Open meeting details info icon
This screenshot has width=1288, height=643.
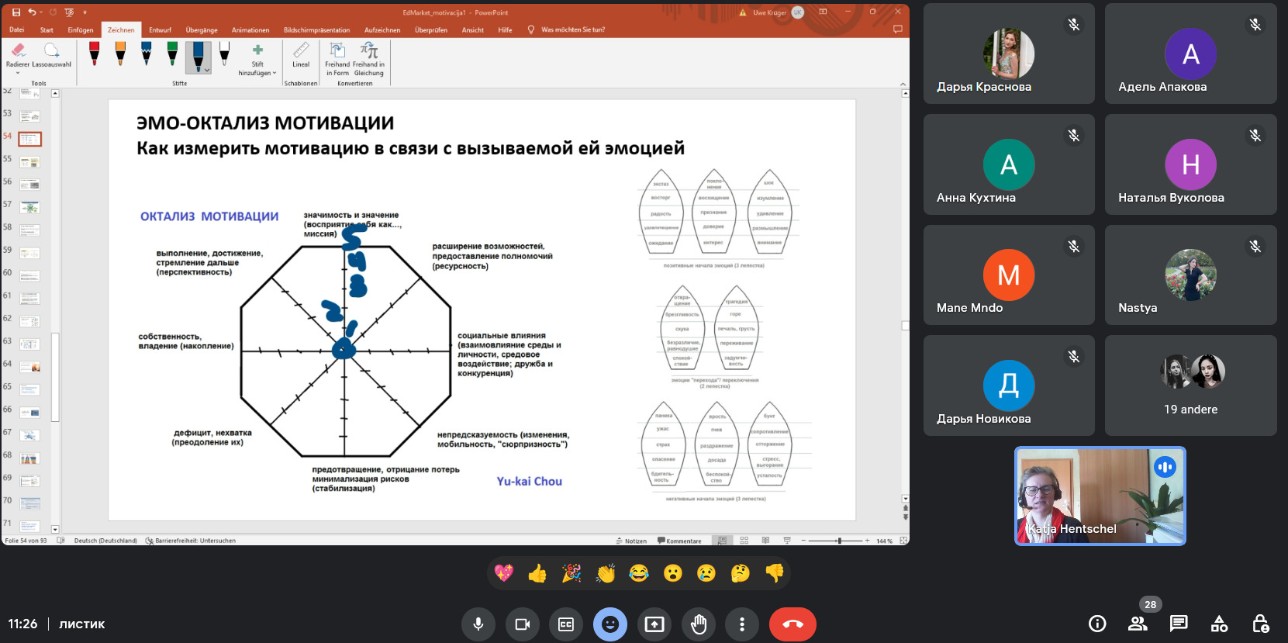point(1097,624)
